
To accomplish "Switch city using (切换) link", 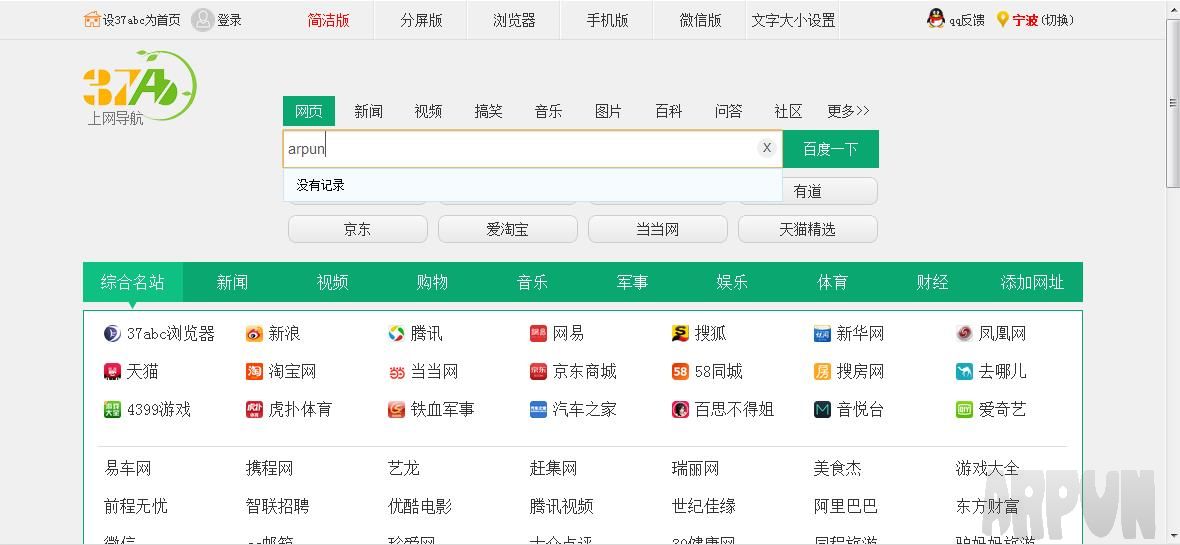I will point(1058,20).
